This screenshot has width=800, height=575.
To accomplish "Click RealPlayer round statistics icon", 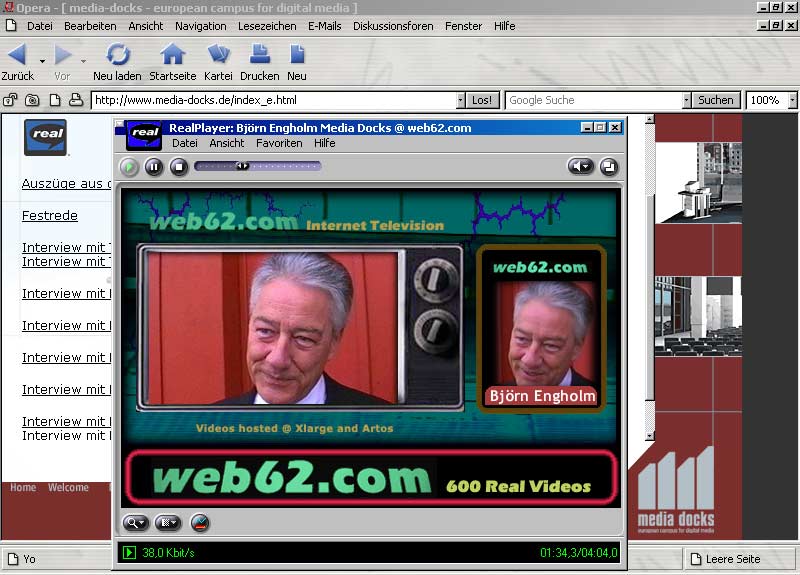I will [200, 523].
